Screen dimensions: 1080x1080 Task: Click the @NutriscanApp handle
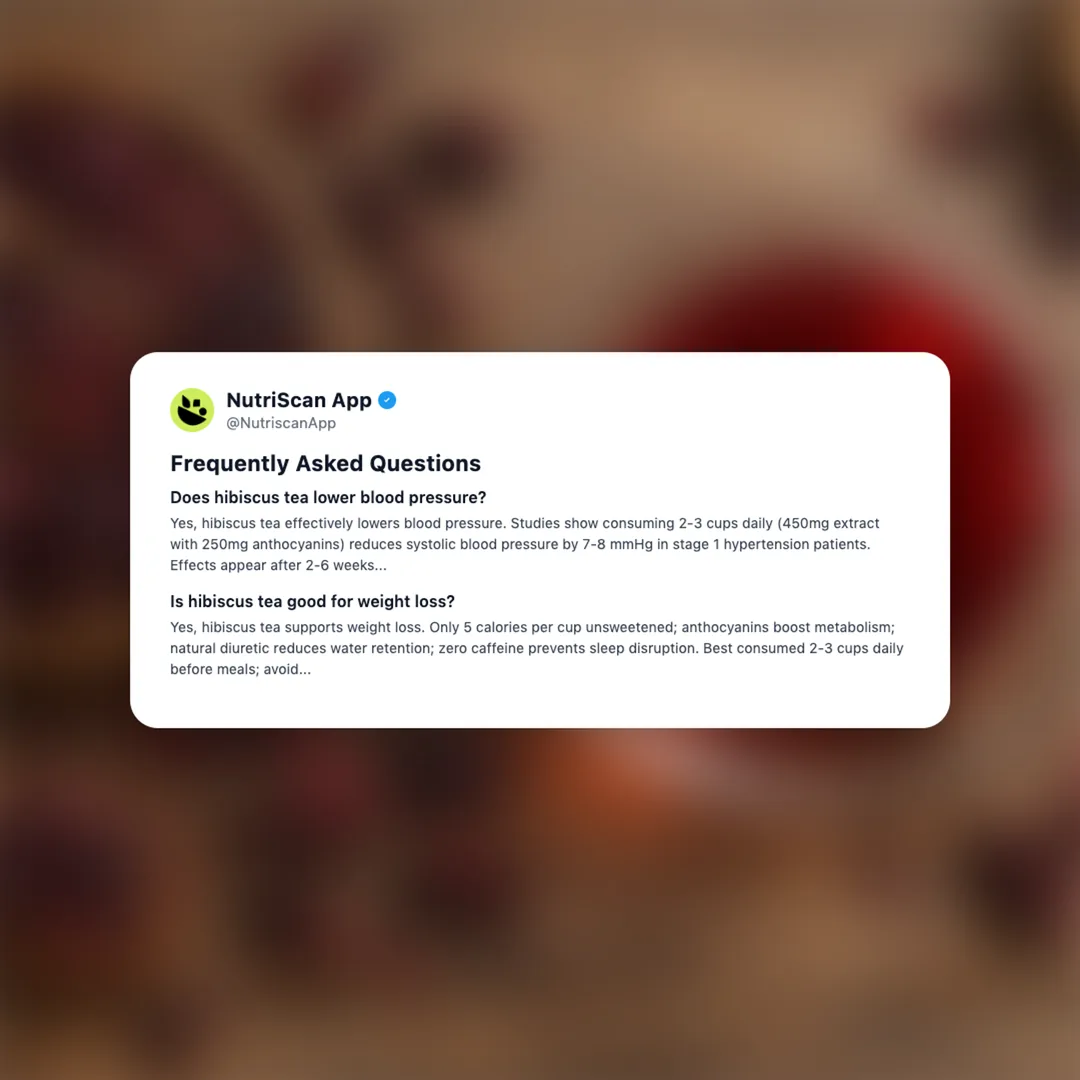tap(281, 423)
